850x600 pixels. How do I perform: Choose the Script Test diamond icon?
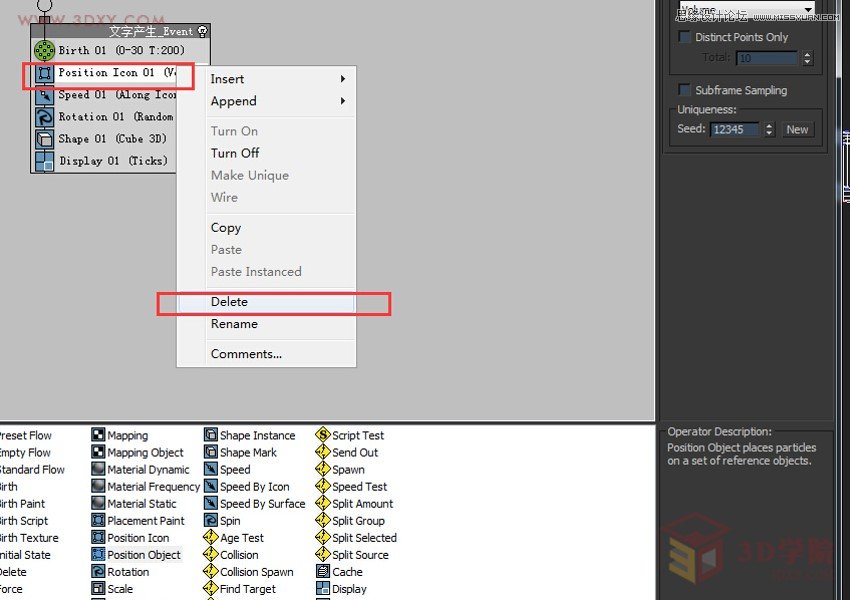(x=323, y=435)
